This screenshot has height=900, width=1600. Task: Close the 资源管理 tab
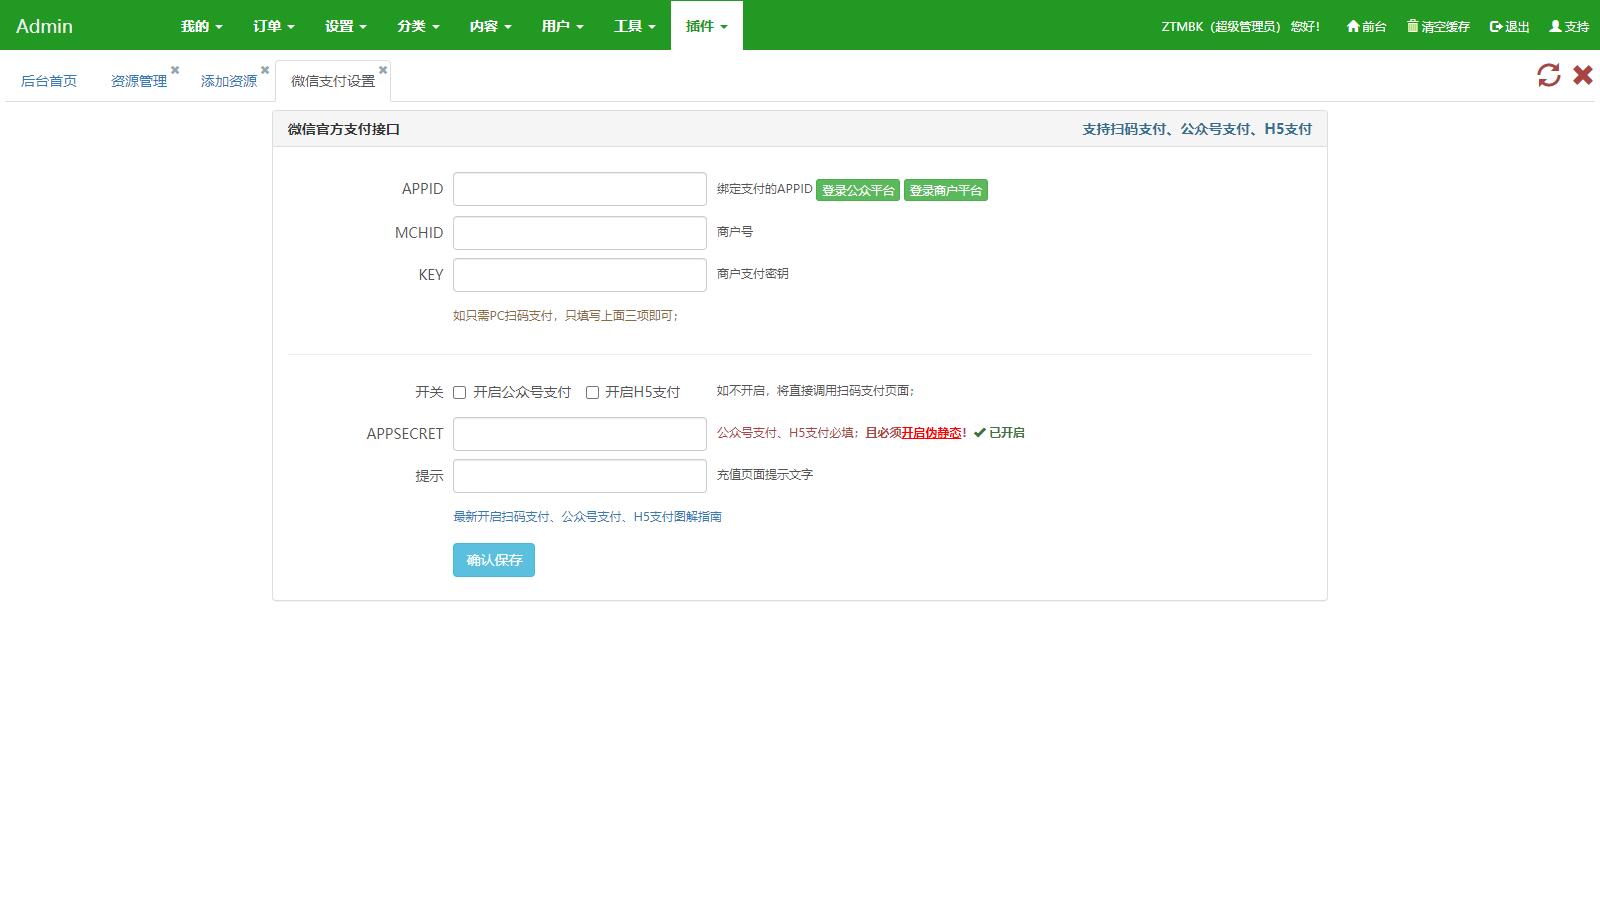[176, 70]
